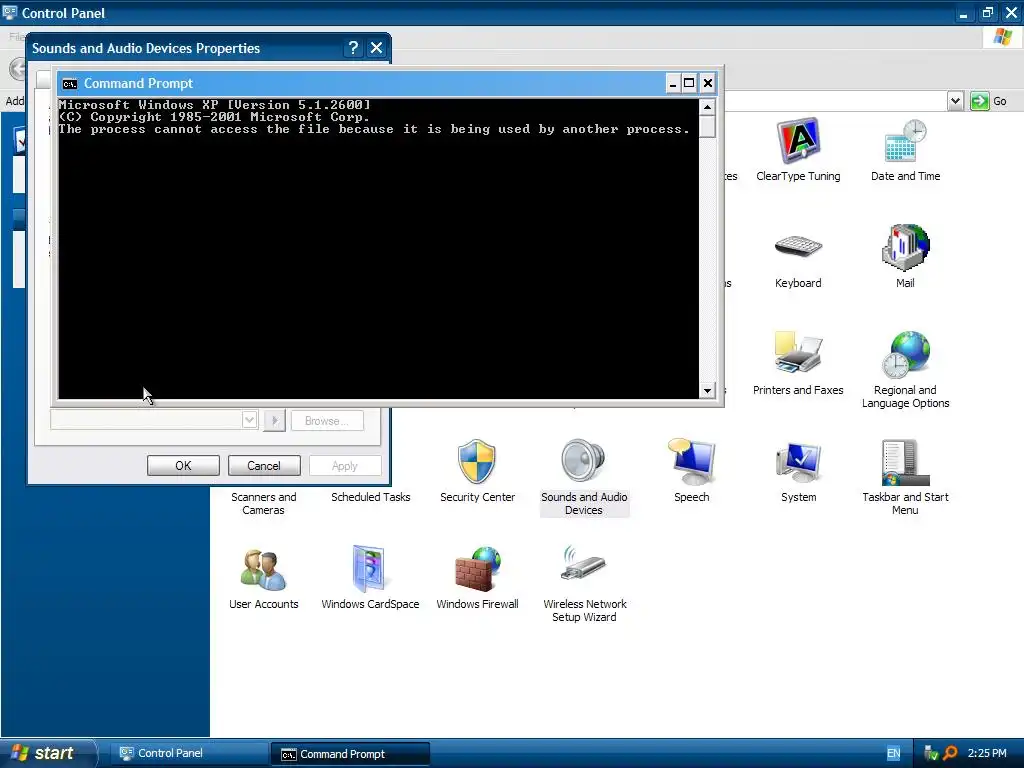The image size is (1024, 768).
Task: Click the Command Prompt scrollbar down arrow
Action: click(707, 391)
